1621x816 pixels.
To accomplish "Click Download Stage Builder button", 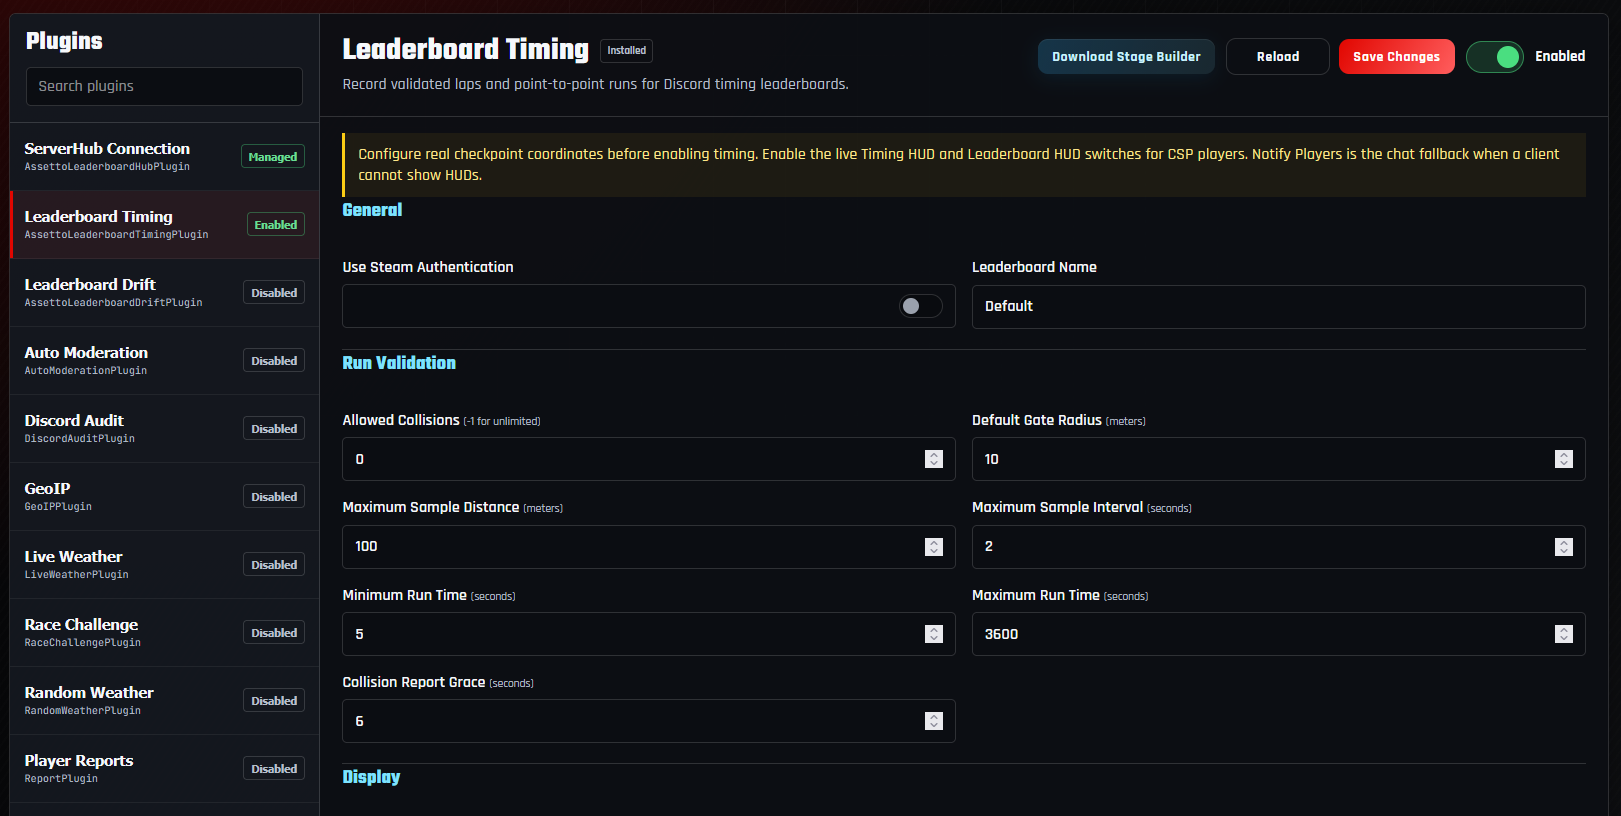I will click(1126, 57).
